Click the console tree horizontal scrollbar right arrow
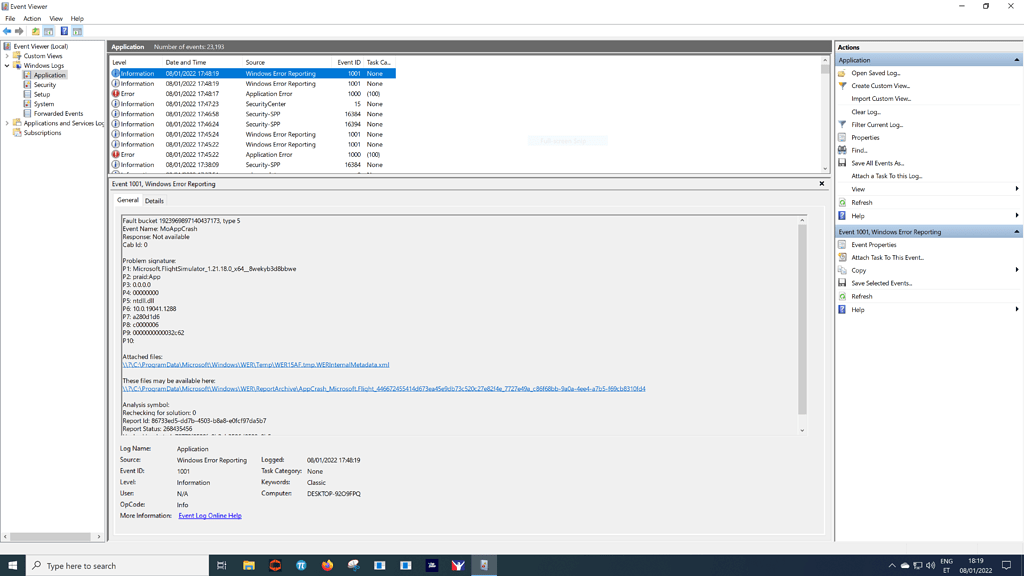Viewport: 1024px width, 576px height. [x=99, y=537]
